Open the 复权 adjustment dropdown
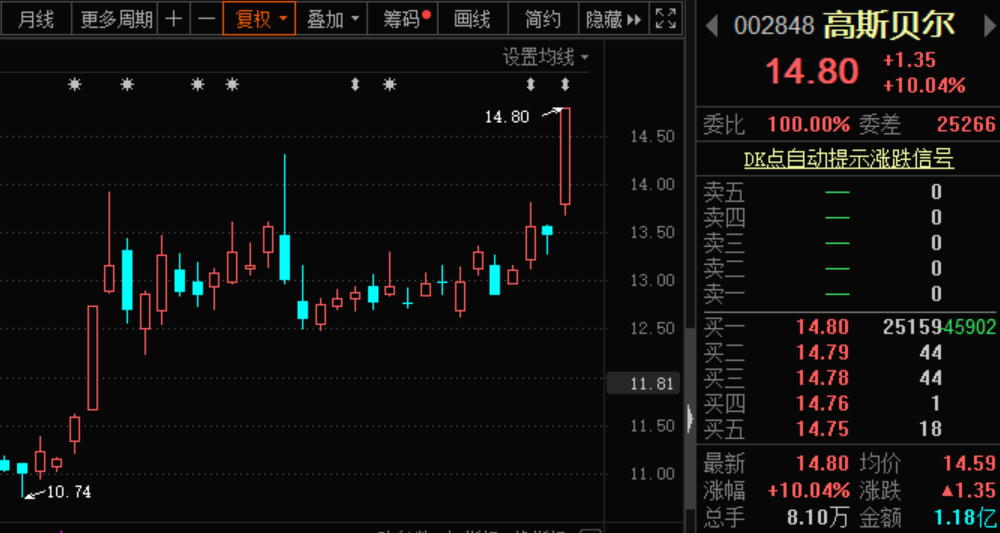The image size is (1000, 533). tap(259, 19)
